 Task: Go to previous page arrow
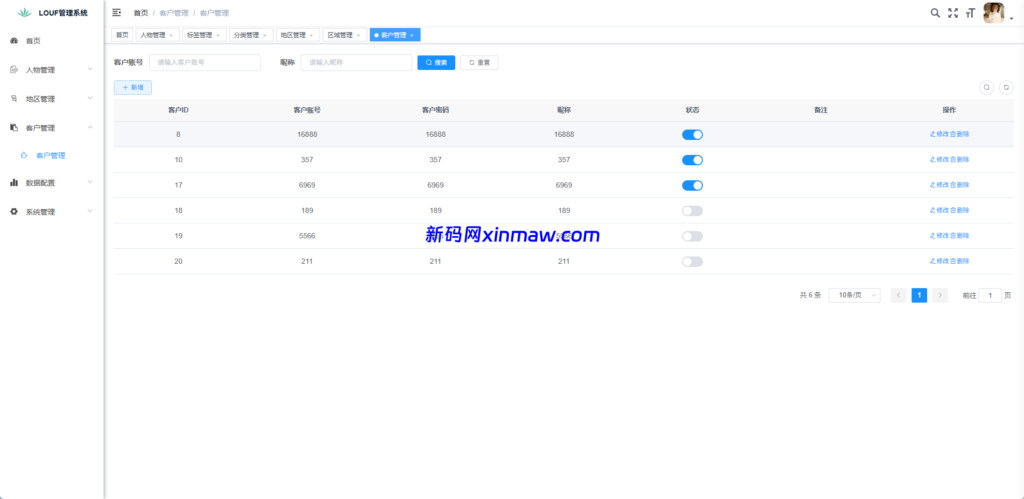[x=899, y=295]
